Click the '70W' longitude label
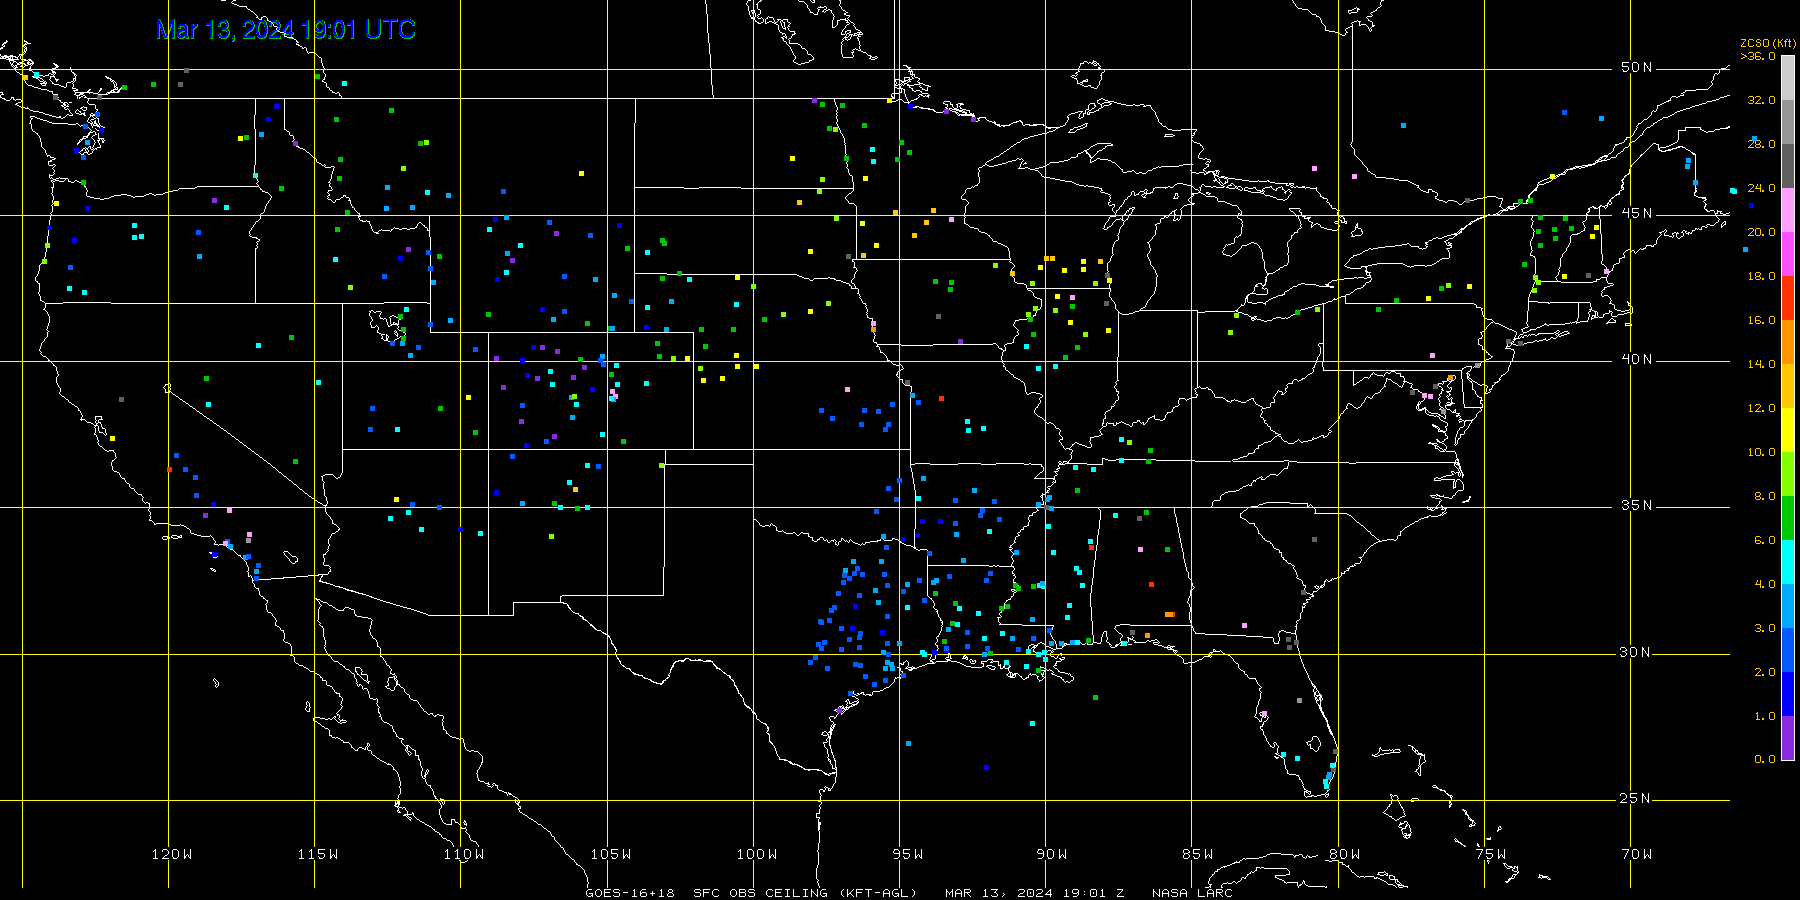This screenshot has height=900, width=1800. click(x=1637, y=854)
